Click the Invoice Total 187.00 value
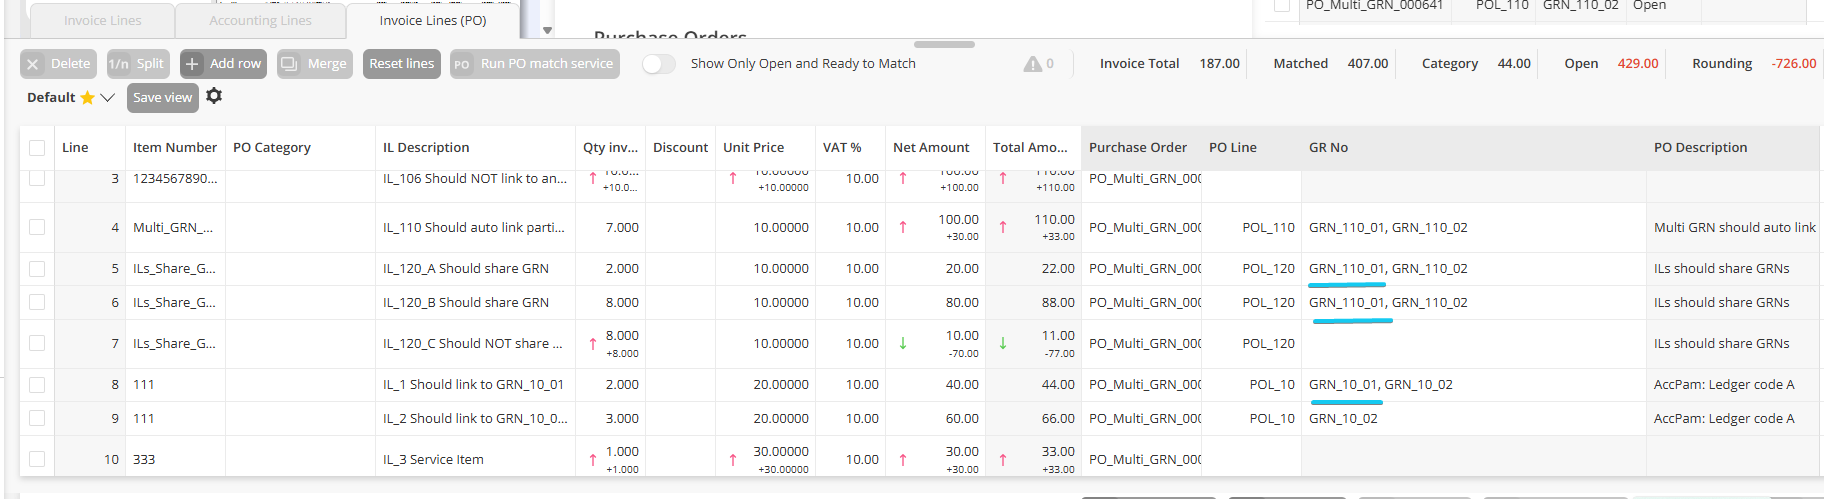The width and height of the screenshot is (1824, 499). pos(1219,64)
